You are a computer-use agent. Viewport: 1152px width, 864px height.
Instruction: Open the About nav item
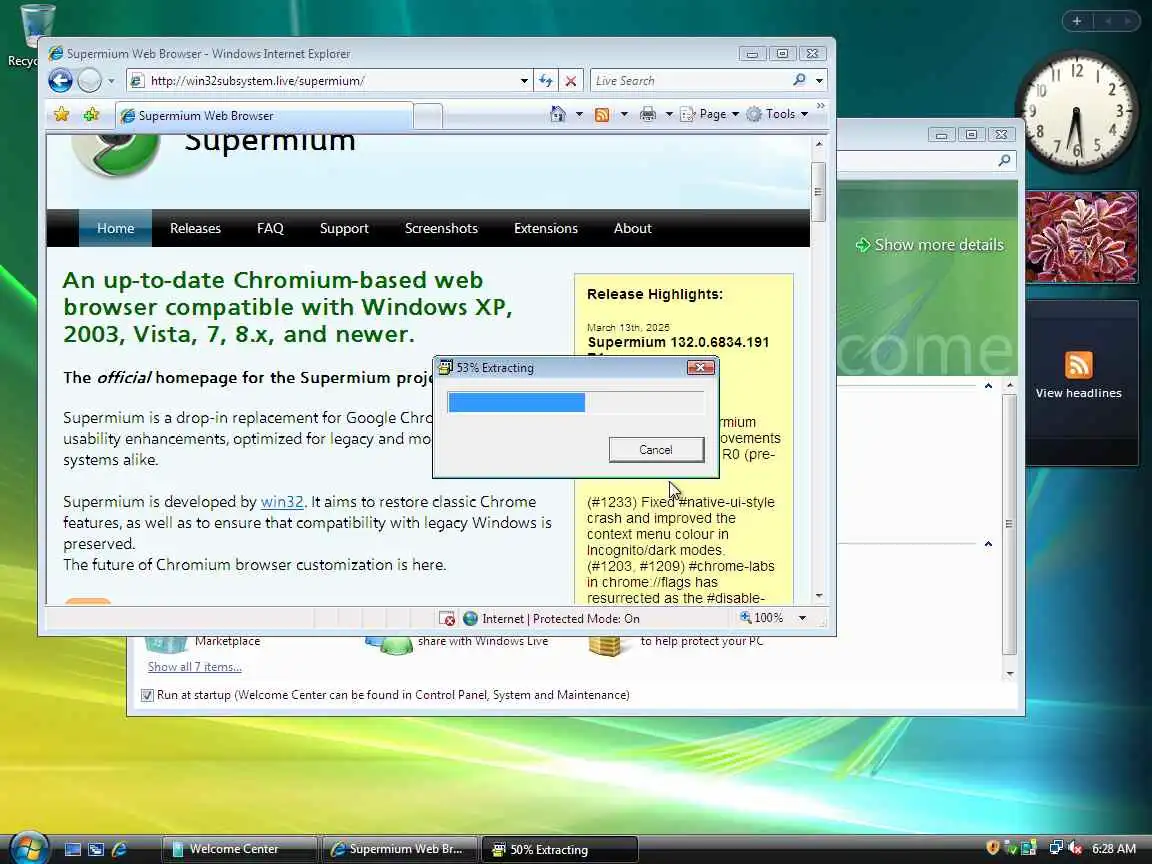coord(633,228)
